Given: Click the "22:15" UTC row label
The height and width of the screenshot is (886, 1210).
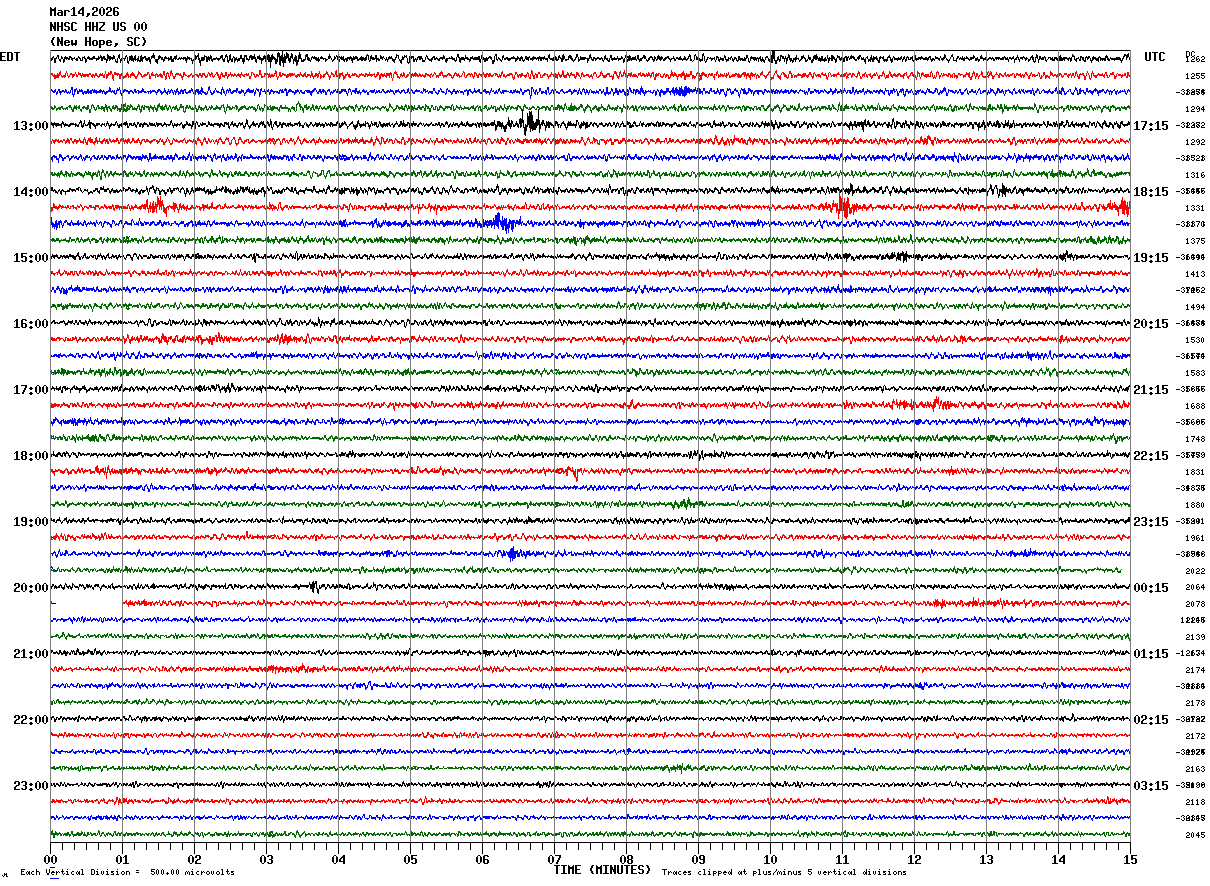Looking at the screenshot, I should (x=1151, y=456).
